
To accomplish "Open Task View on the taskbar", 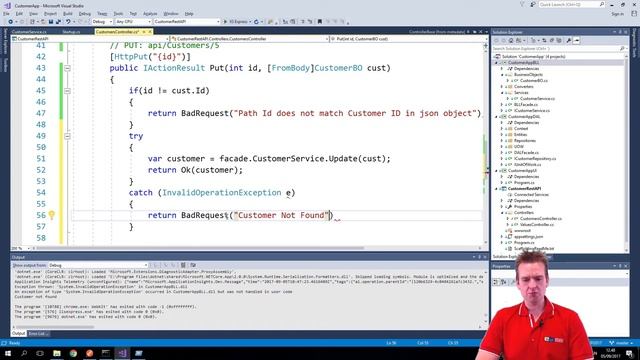I will tap(40, 353).
